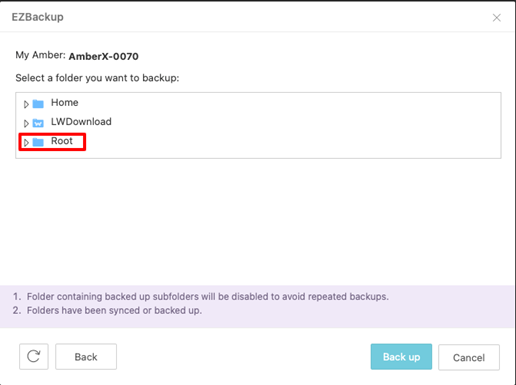
Task: Choose the LWDownload folder label
Action: (x=81, y=122)
